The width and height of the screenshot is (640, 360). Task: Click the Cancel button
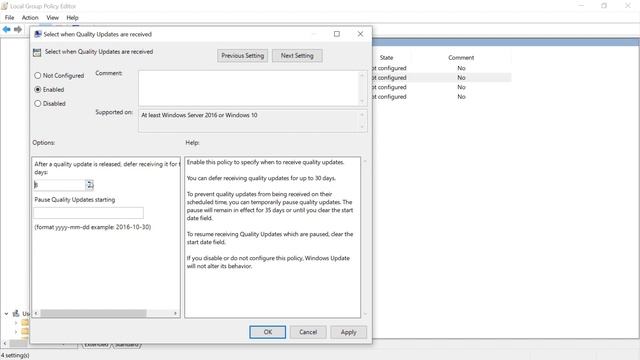tap(308, 332)
